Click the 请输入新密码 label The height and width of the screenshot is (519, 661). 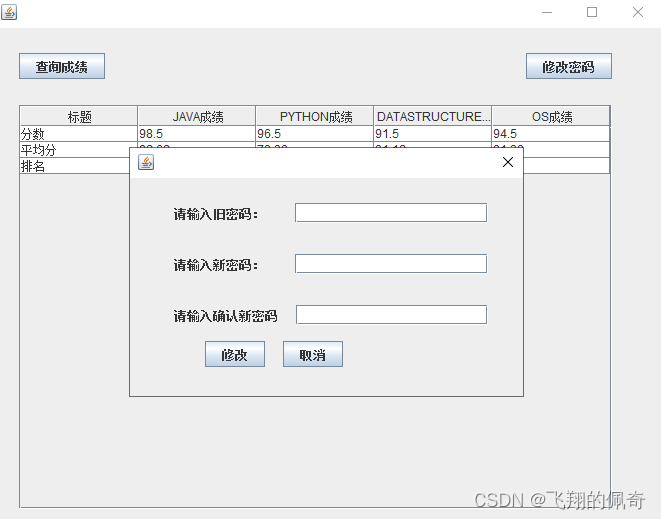(215, 265)
